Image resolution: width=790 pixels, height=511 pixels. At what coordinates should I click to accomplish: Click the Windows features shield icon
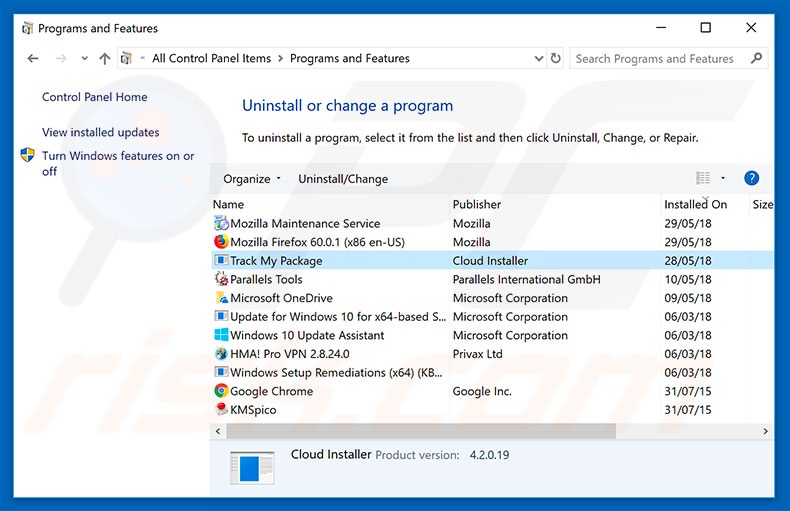coord(27,155)
